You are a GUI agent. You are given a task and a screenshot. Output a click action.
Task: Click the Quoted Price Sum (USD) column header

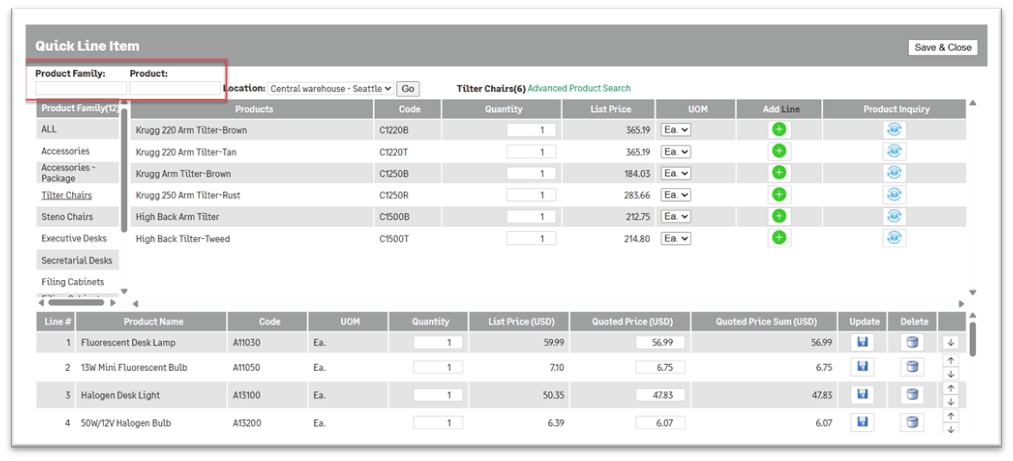765,322
